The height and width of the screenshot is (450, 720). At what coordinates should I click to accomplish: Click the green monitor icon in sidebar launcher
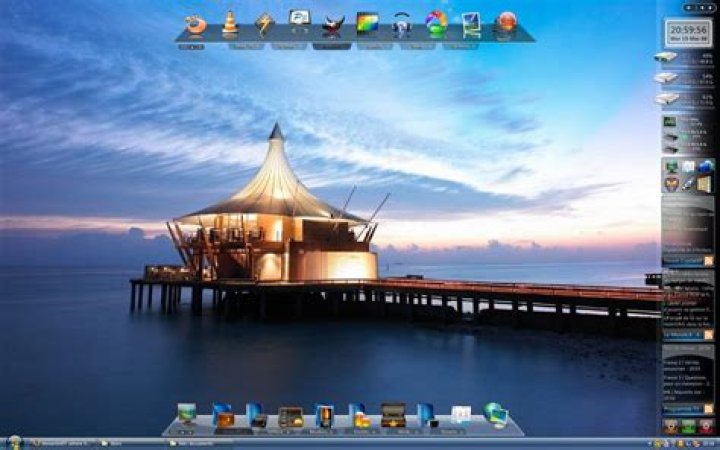[671, 167]
